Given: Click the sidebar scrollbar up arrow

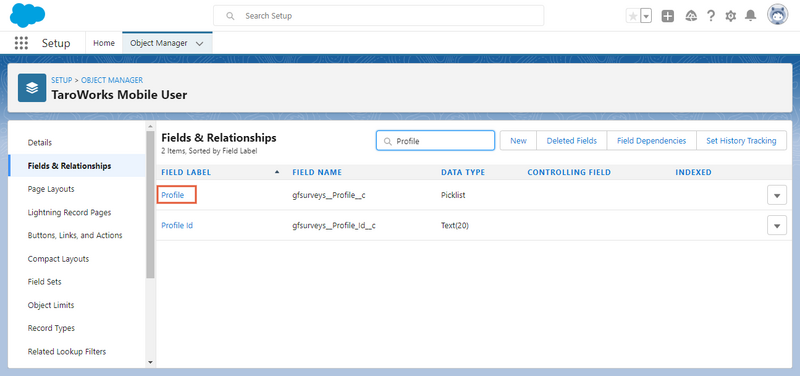Looking at the screenshot, I should pyautogui.click(x=150, y=126).
